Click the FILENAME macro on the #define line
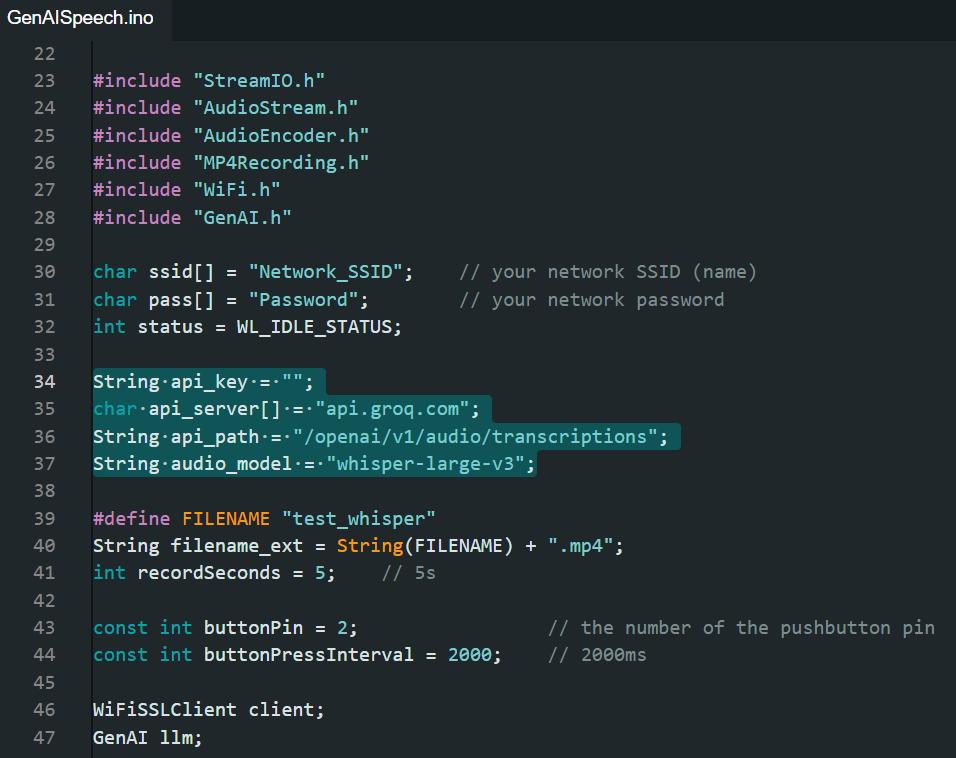The image size is (956, 758). (226, 518)
